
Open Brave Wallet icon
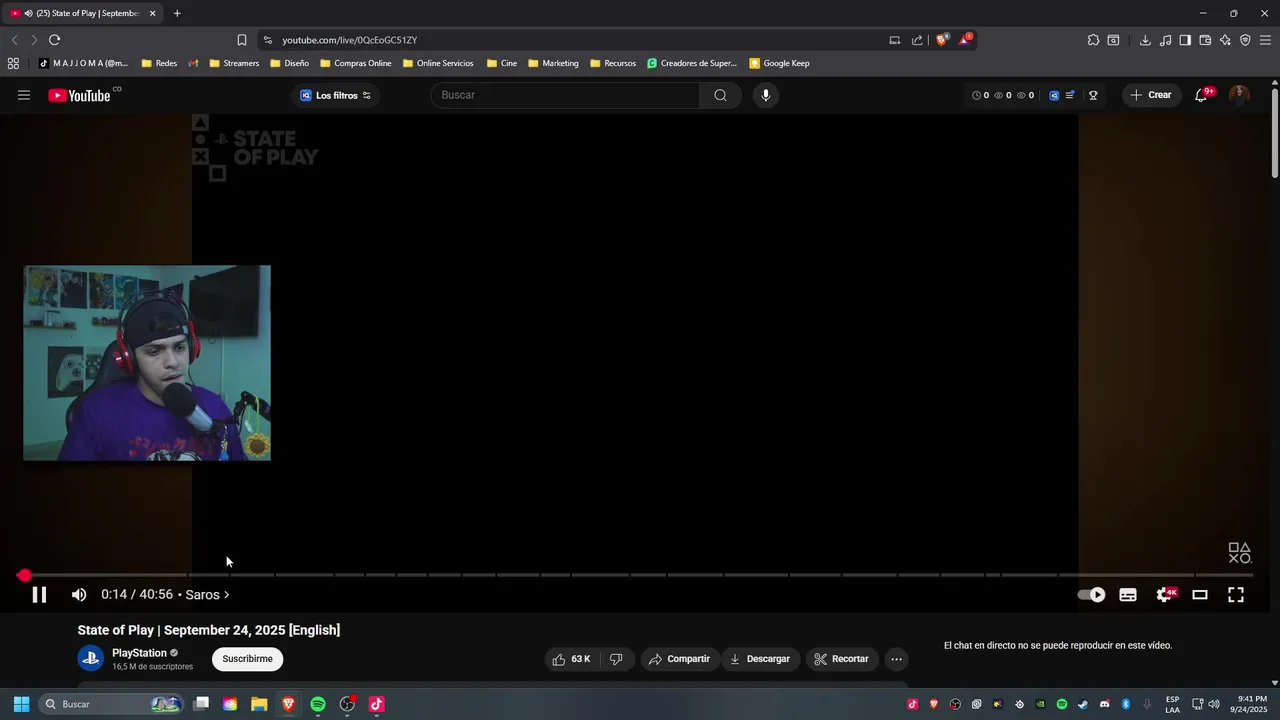click(x=1205, y=40)
